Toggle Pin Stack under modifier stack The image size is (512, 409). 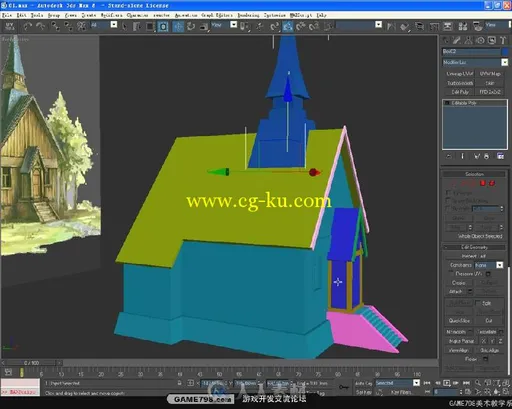coord(449,156)
